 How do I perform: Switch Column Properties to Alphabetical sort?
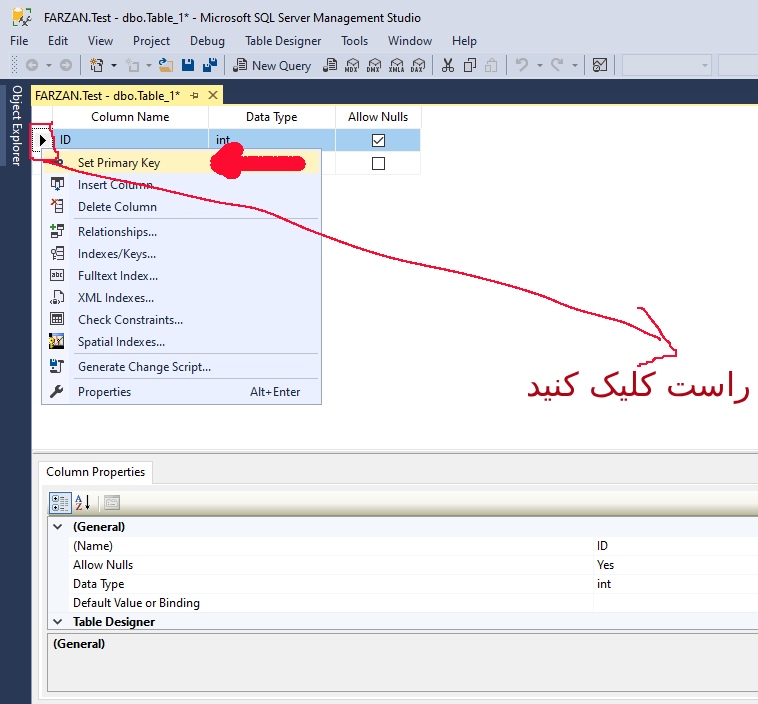(x=83, y=502)
